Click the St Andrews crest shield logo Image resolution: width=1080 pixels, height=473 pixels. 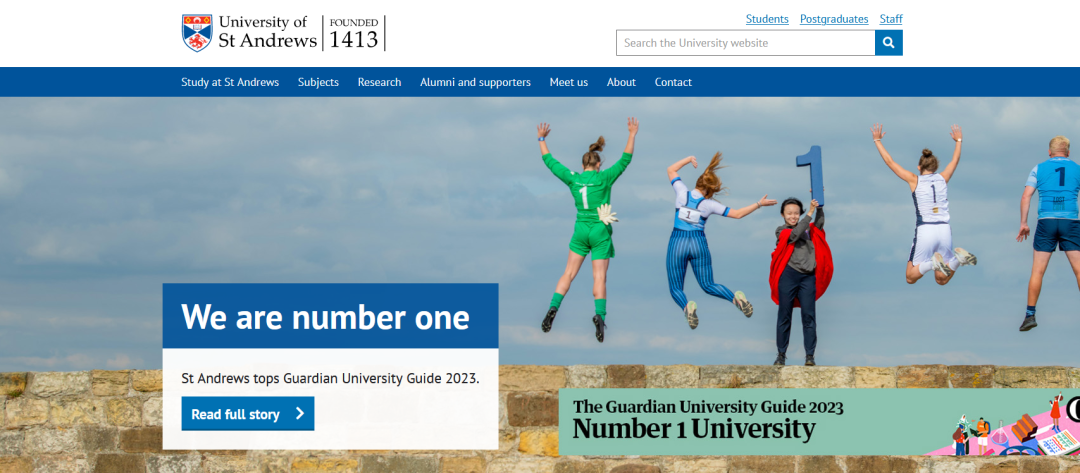coord(197,32)
